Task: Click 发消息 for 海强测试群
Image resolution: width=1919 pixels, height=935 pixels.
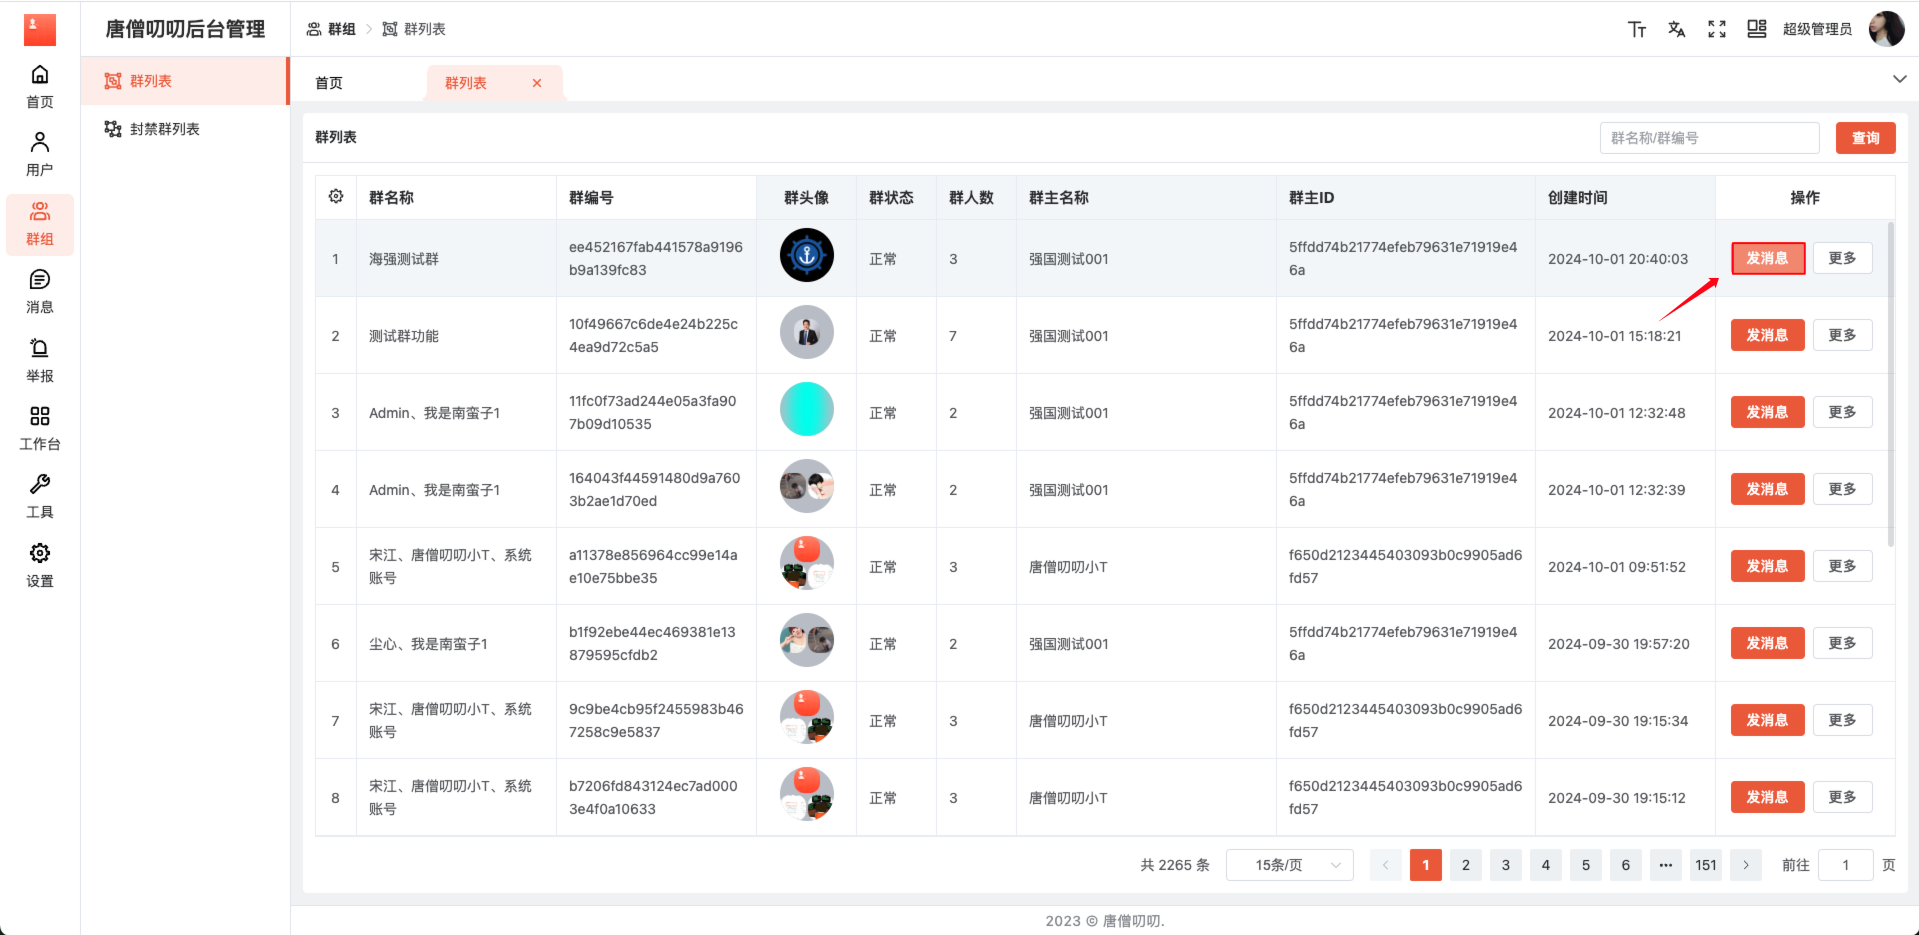Action: point(1767,258)
